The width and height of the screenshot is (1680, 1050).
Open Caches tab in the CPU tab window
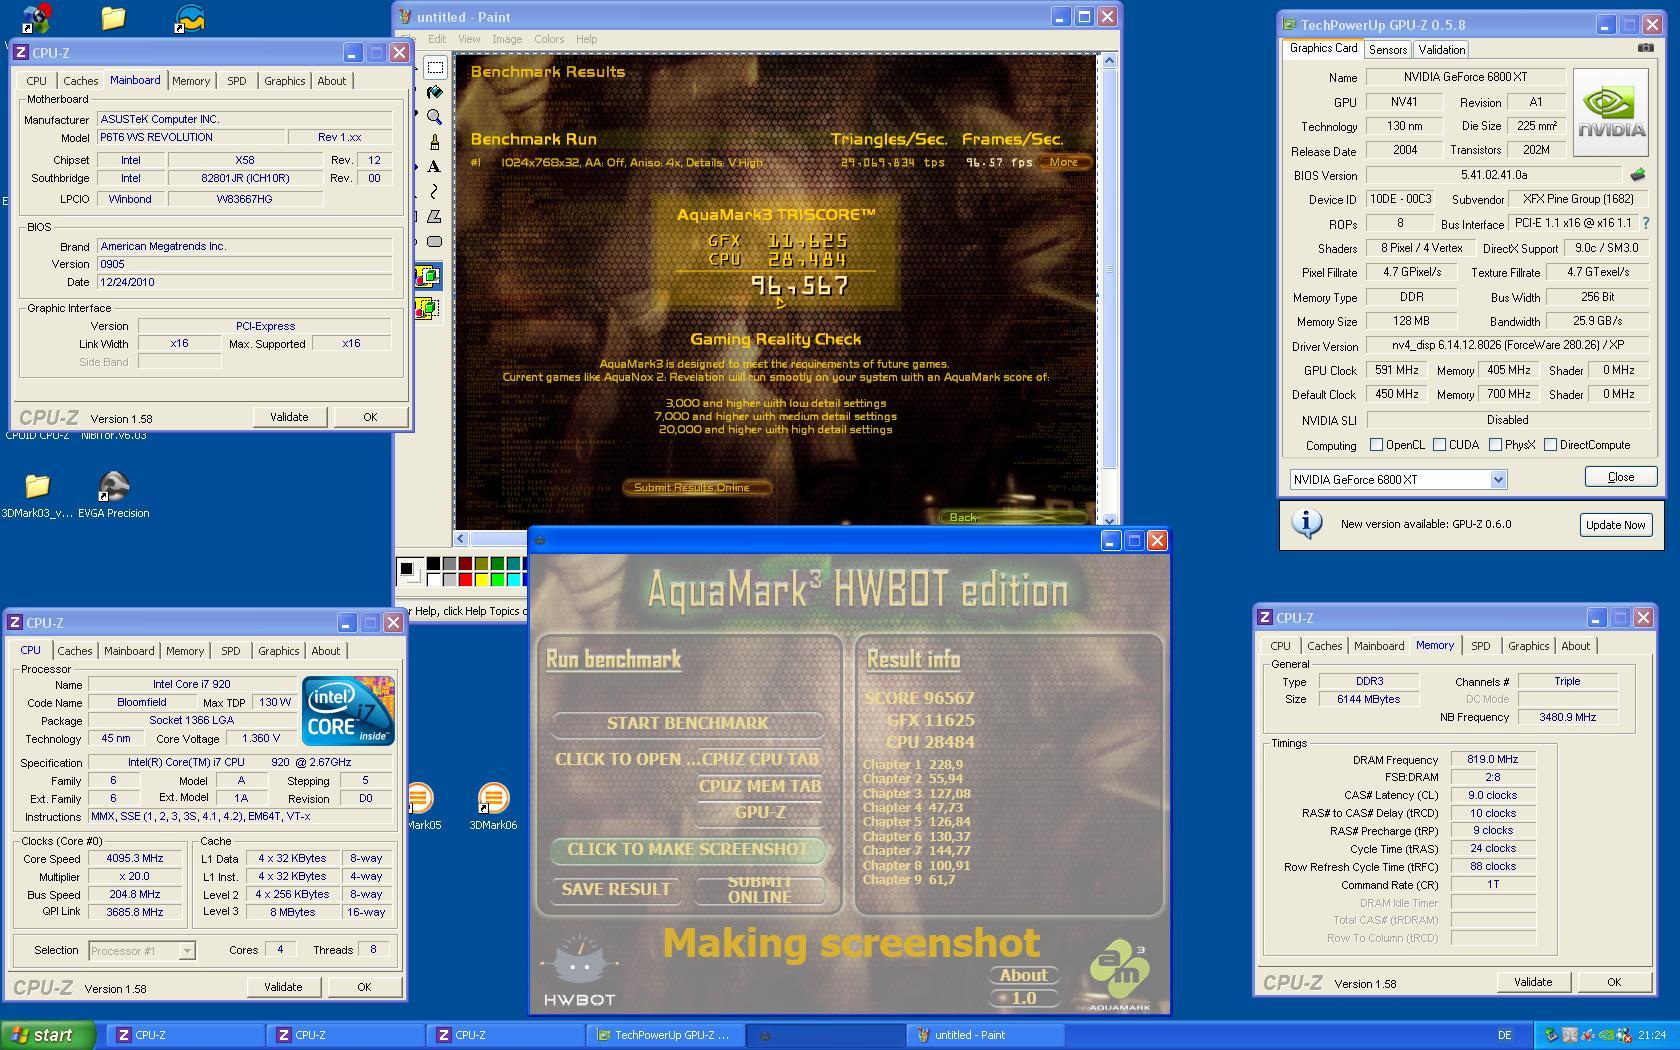click(x=75, y=651)
